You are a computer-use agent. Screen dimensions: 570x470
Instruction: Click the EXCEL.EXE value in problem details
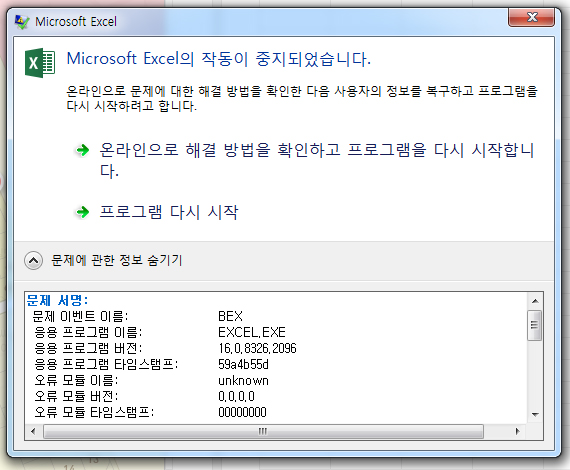(x=252, y=332)
